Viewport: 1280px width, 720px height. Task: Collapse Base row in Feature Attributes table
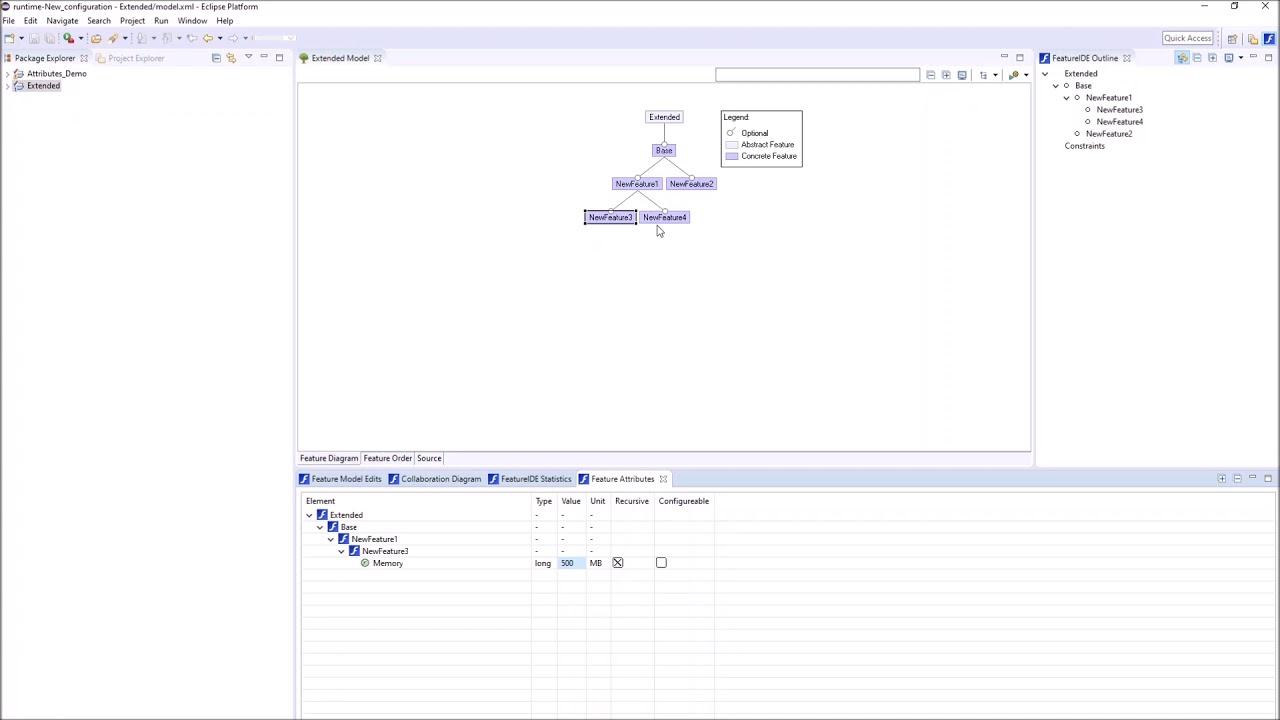click(x=320, y=527)
